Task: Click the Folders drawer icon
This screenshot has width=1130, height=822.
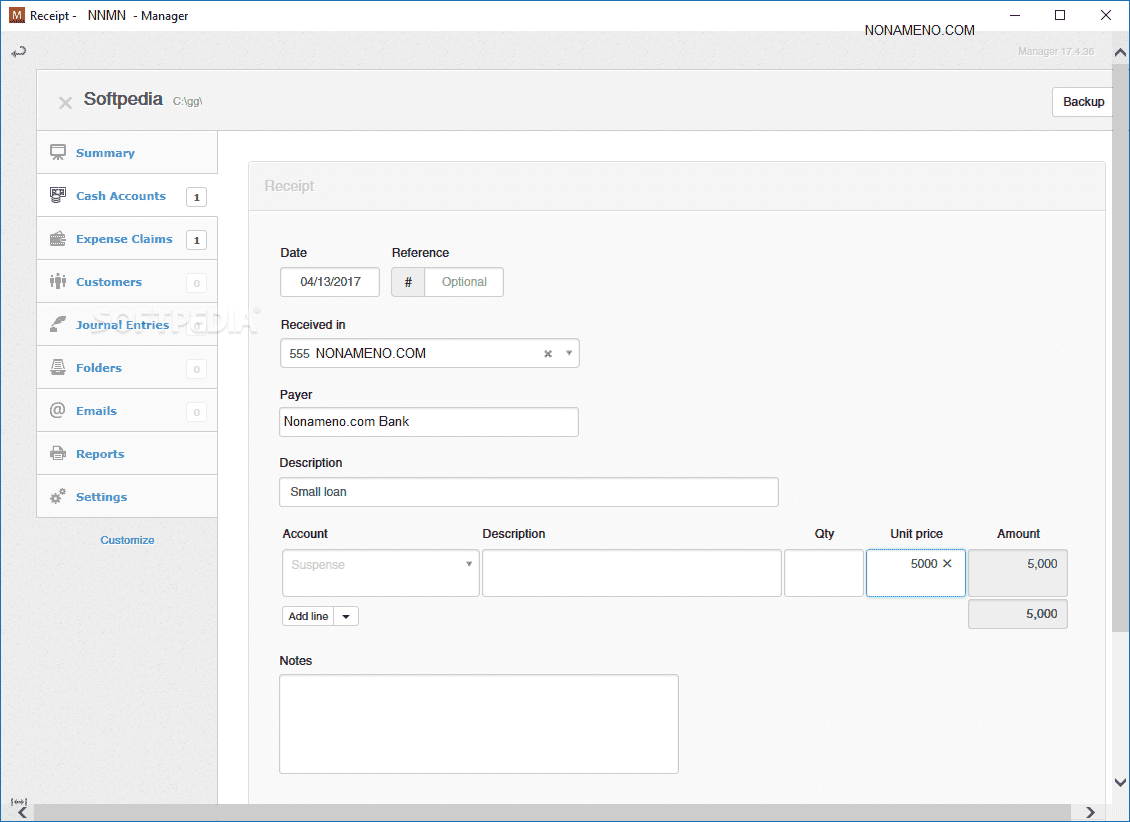Action: (x=58, y=368)
